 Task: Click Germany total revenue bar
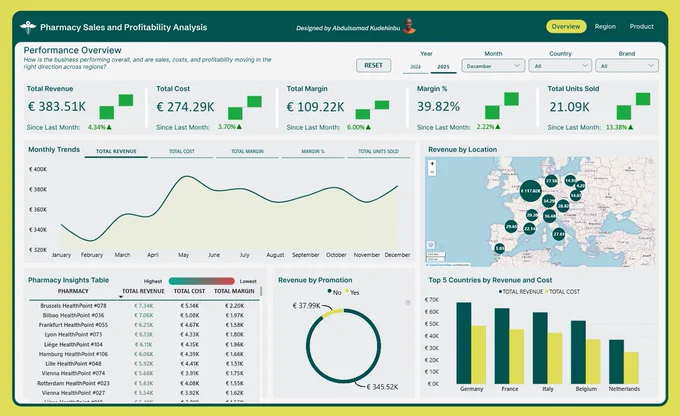464,343
